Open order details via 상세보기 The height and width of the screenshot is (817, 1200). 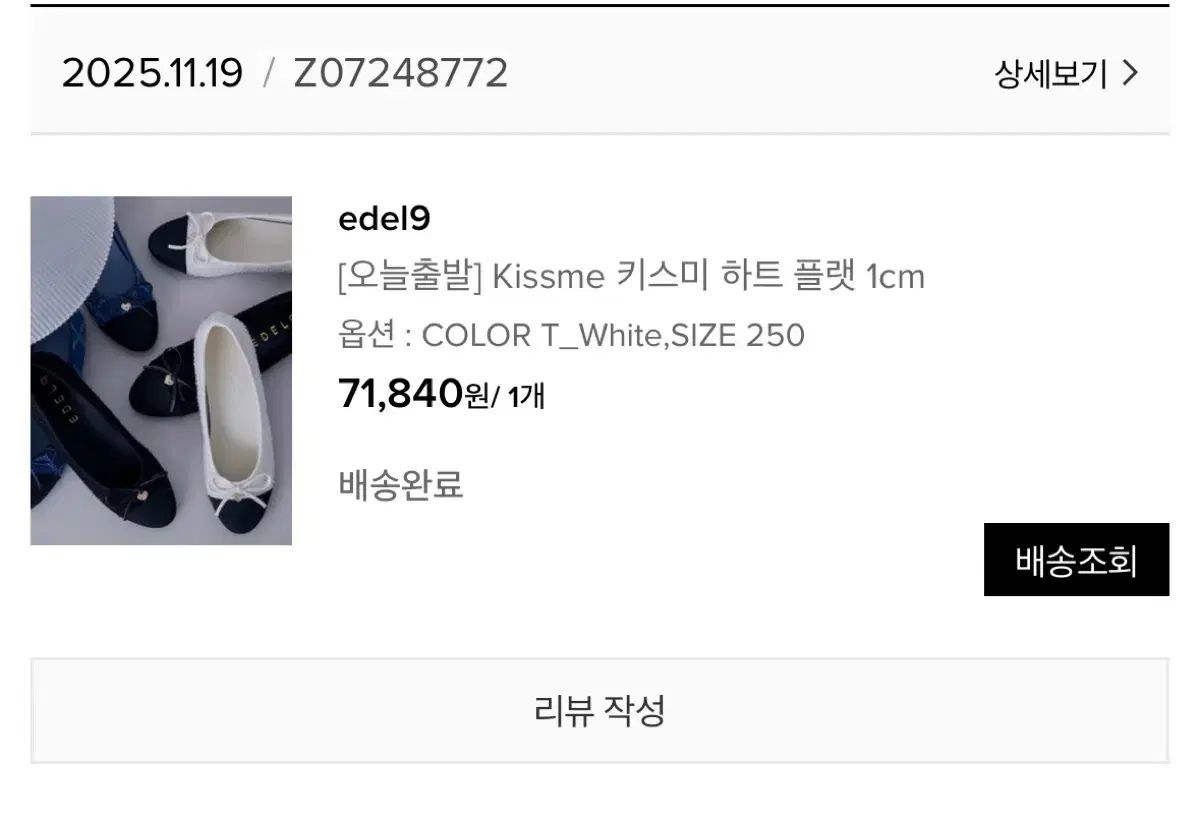1051,74
